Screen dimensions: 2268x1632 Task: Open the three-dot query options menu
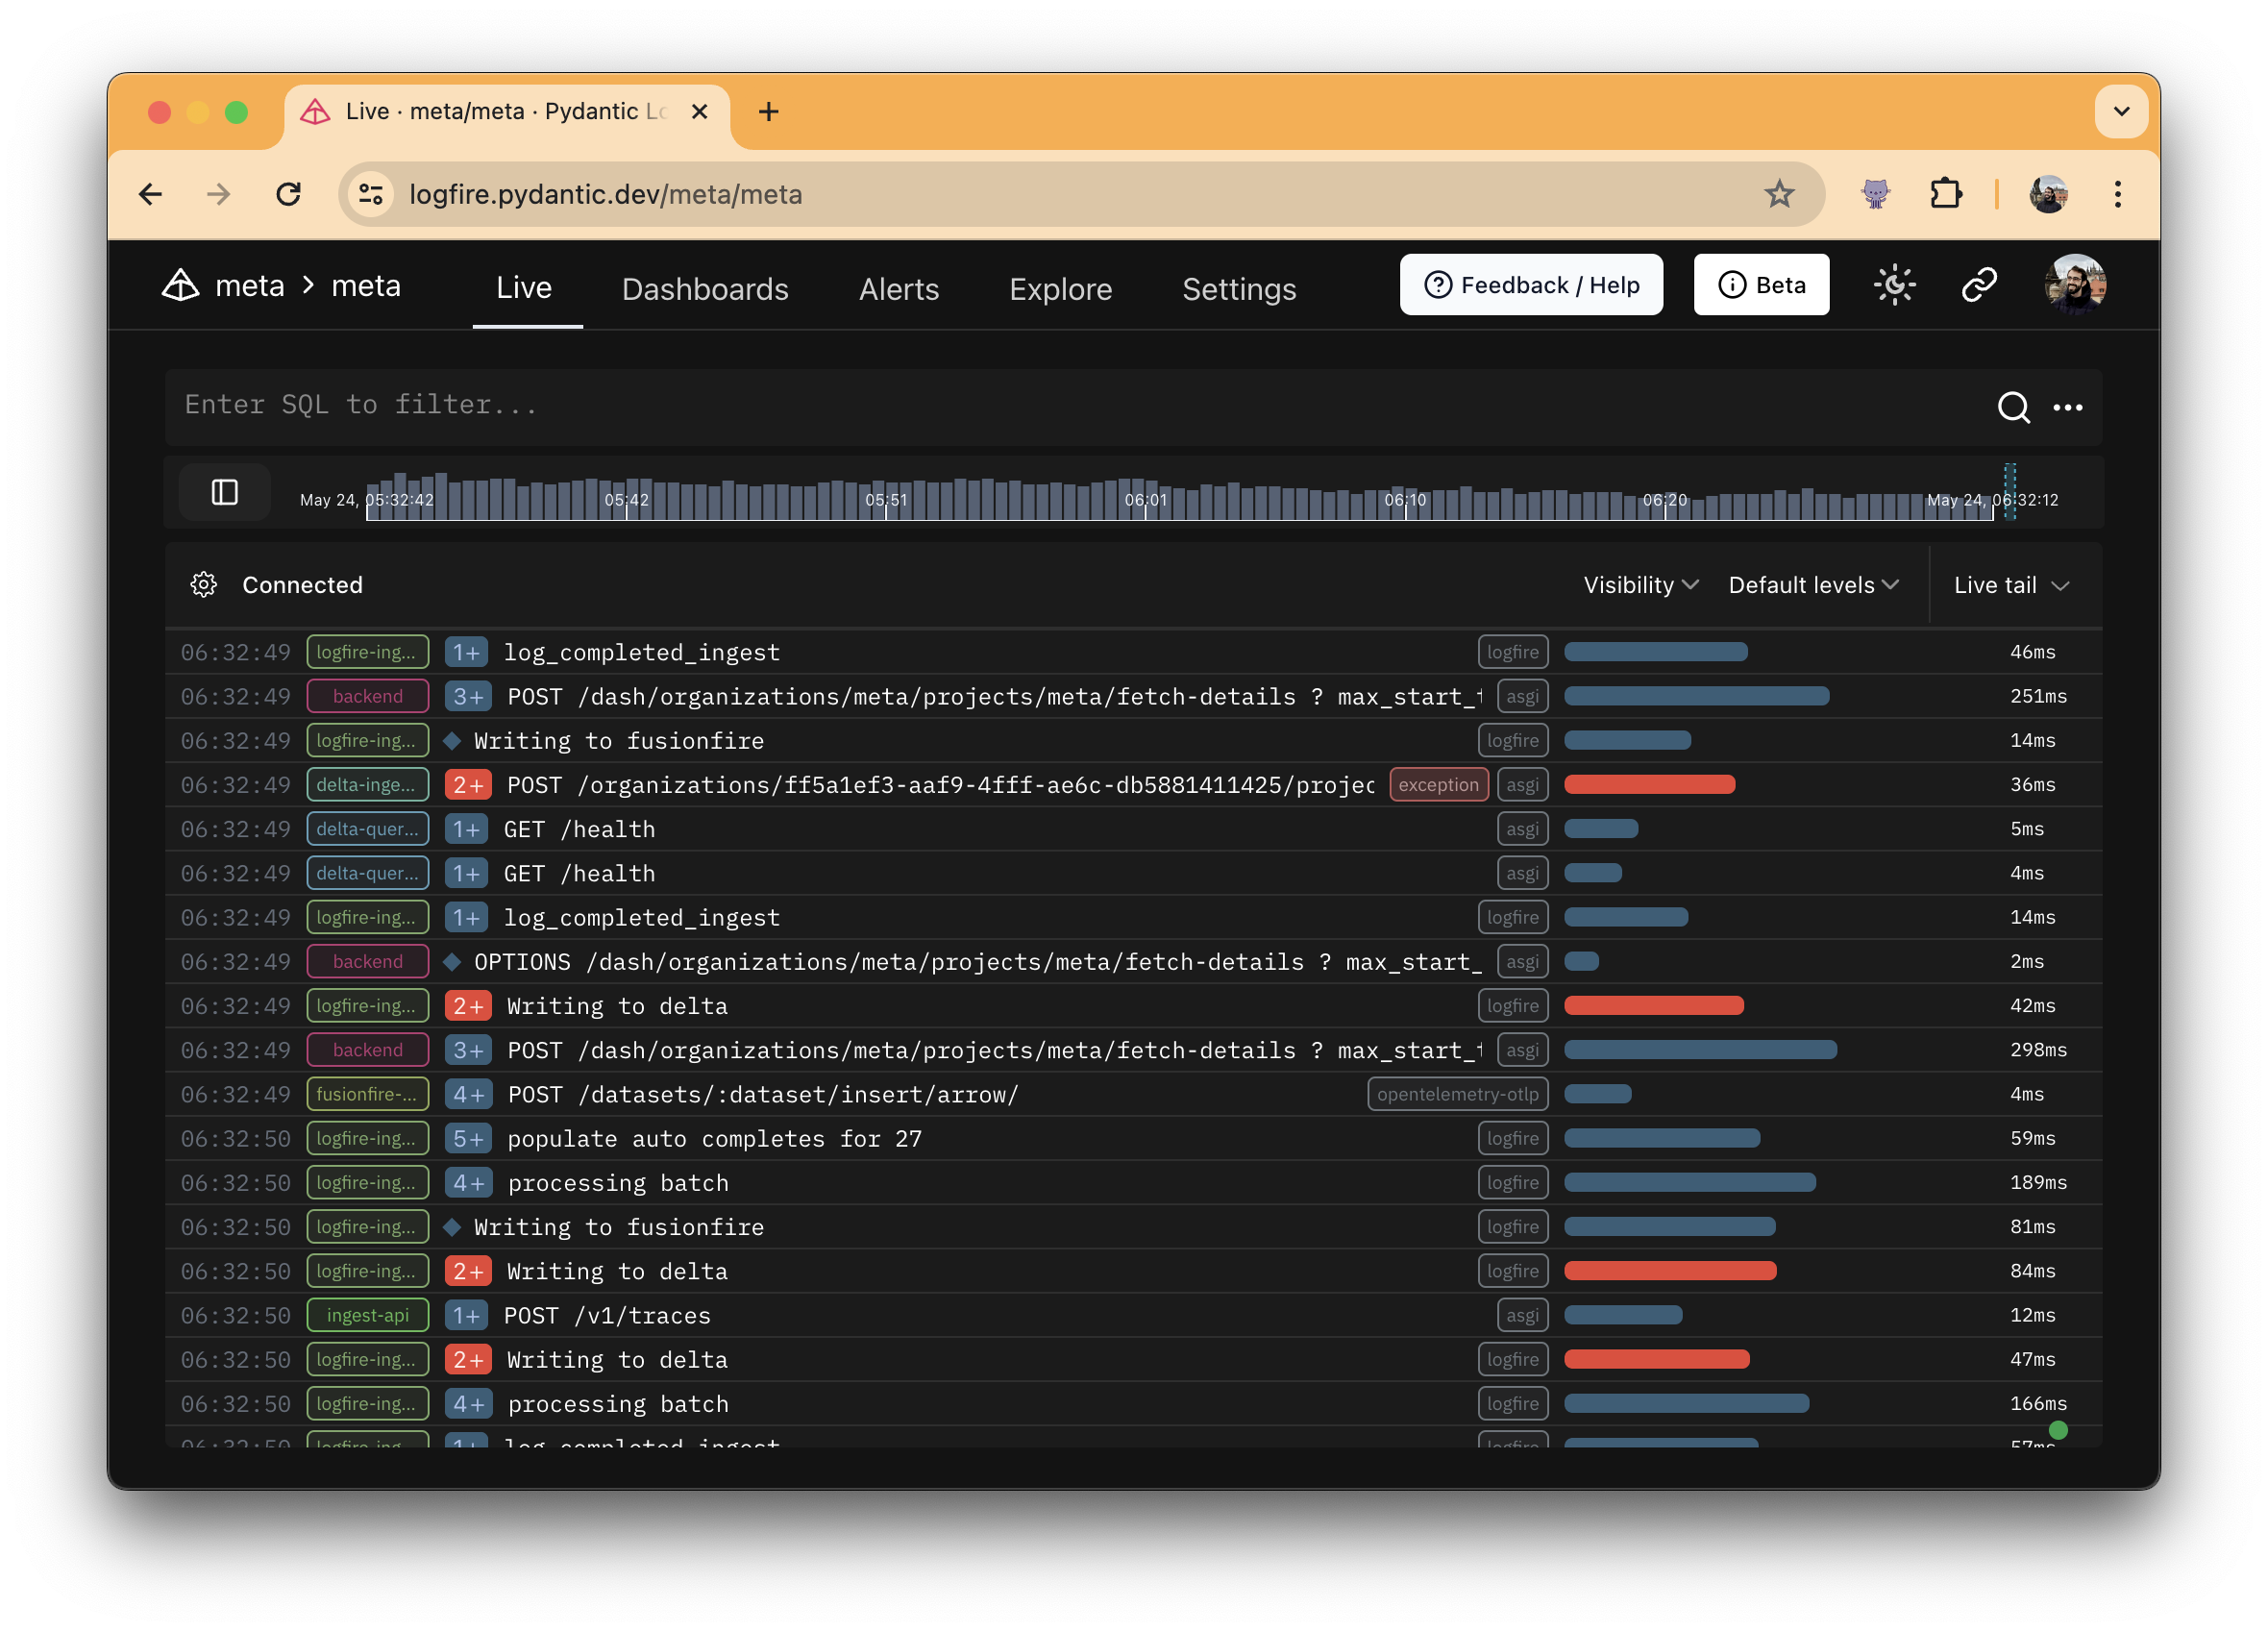coord(2067,407)
